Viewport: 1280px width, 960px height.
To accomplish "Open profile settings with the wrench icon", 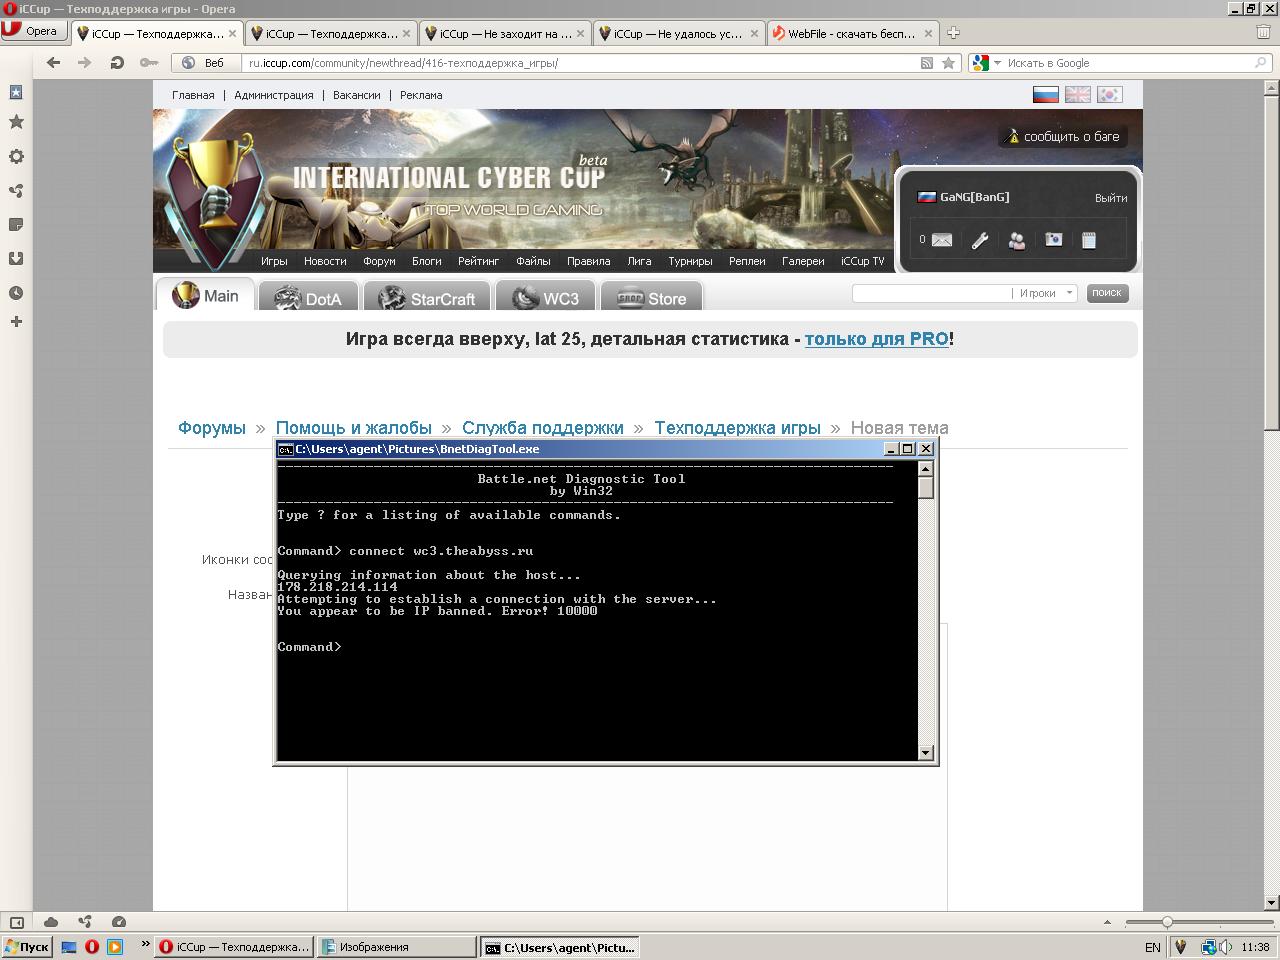I will (x=980, y=240).
